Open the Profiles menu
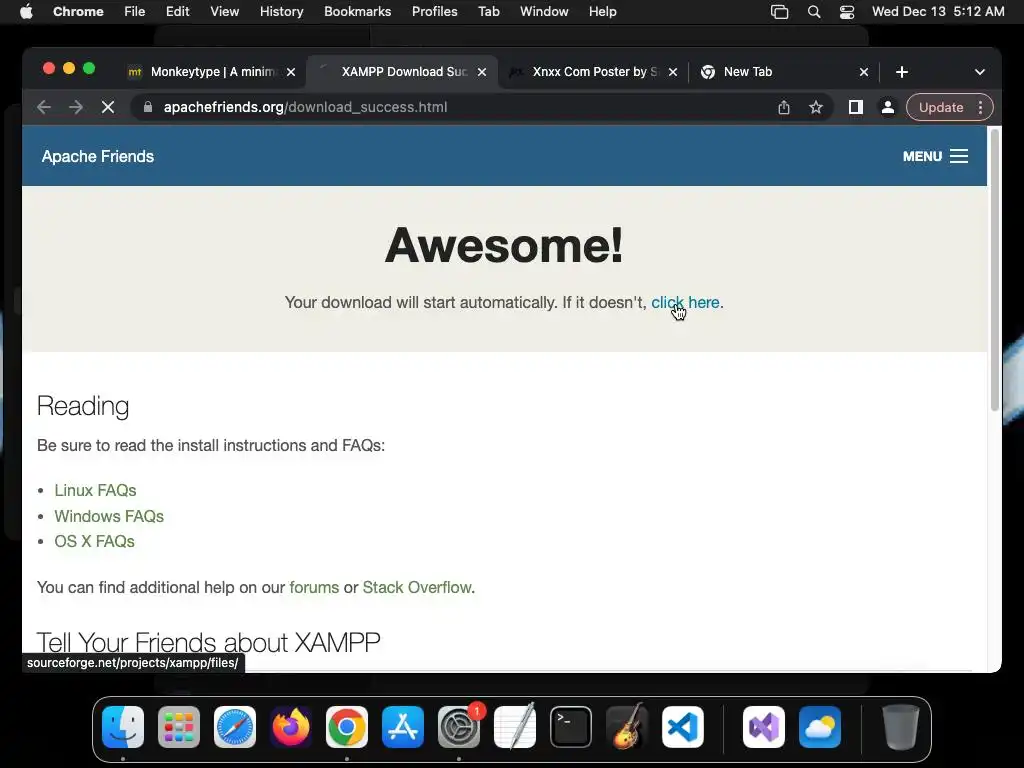The width and height of the screenshot is (1024, 768). point(434,12)
